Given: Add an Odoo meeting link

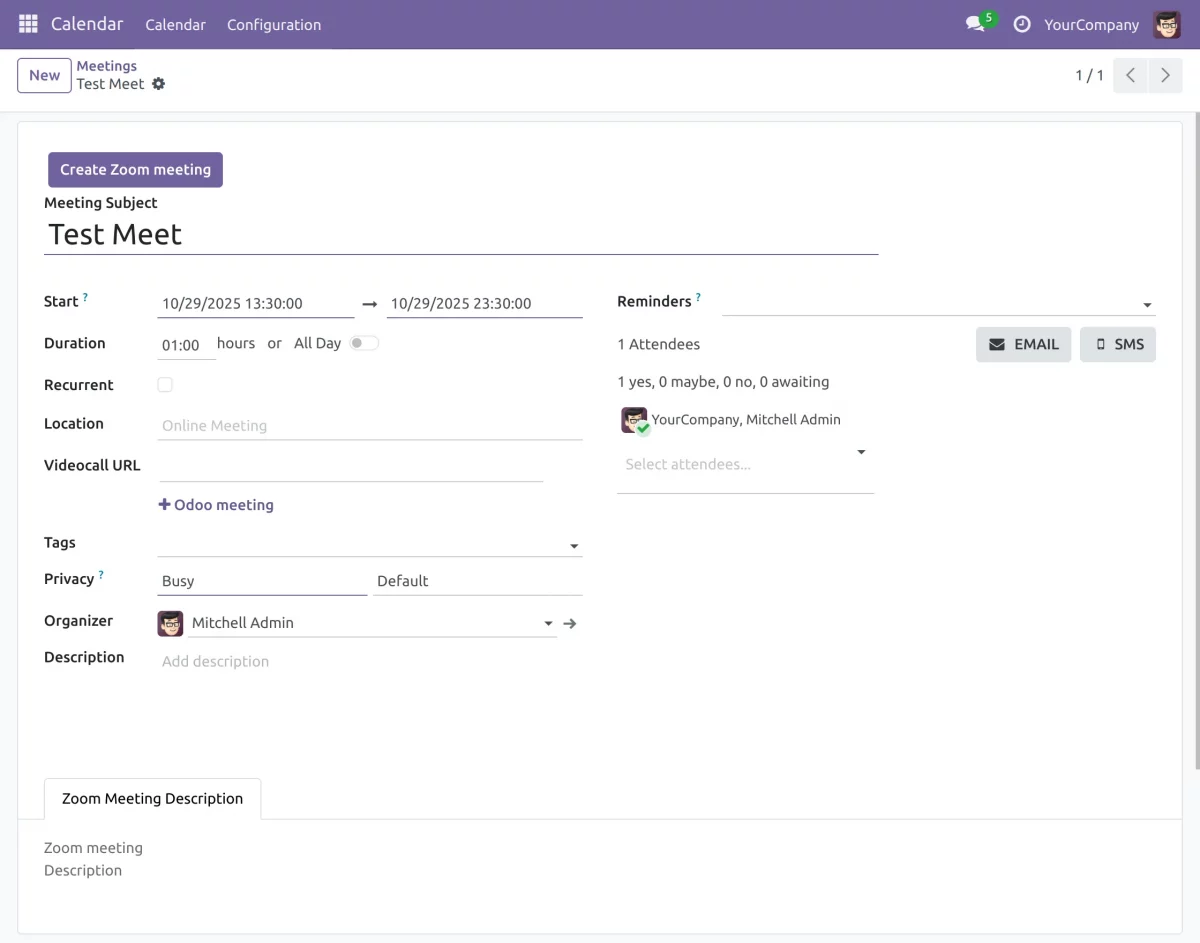Looking at the screenshot, I should [216, 505].
